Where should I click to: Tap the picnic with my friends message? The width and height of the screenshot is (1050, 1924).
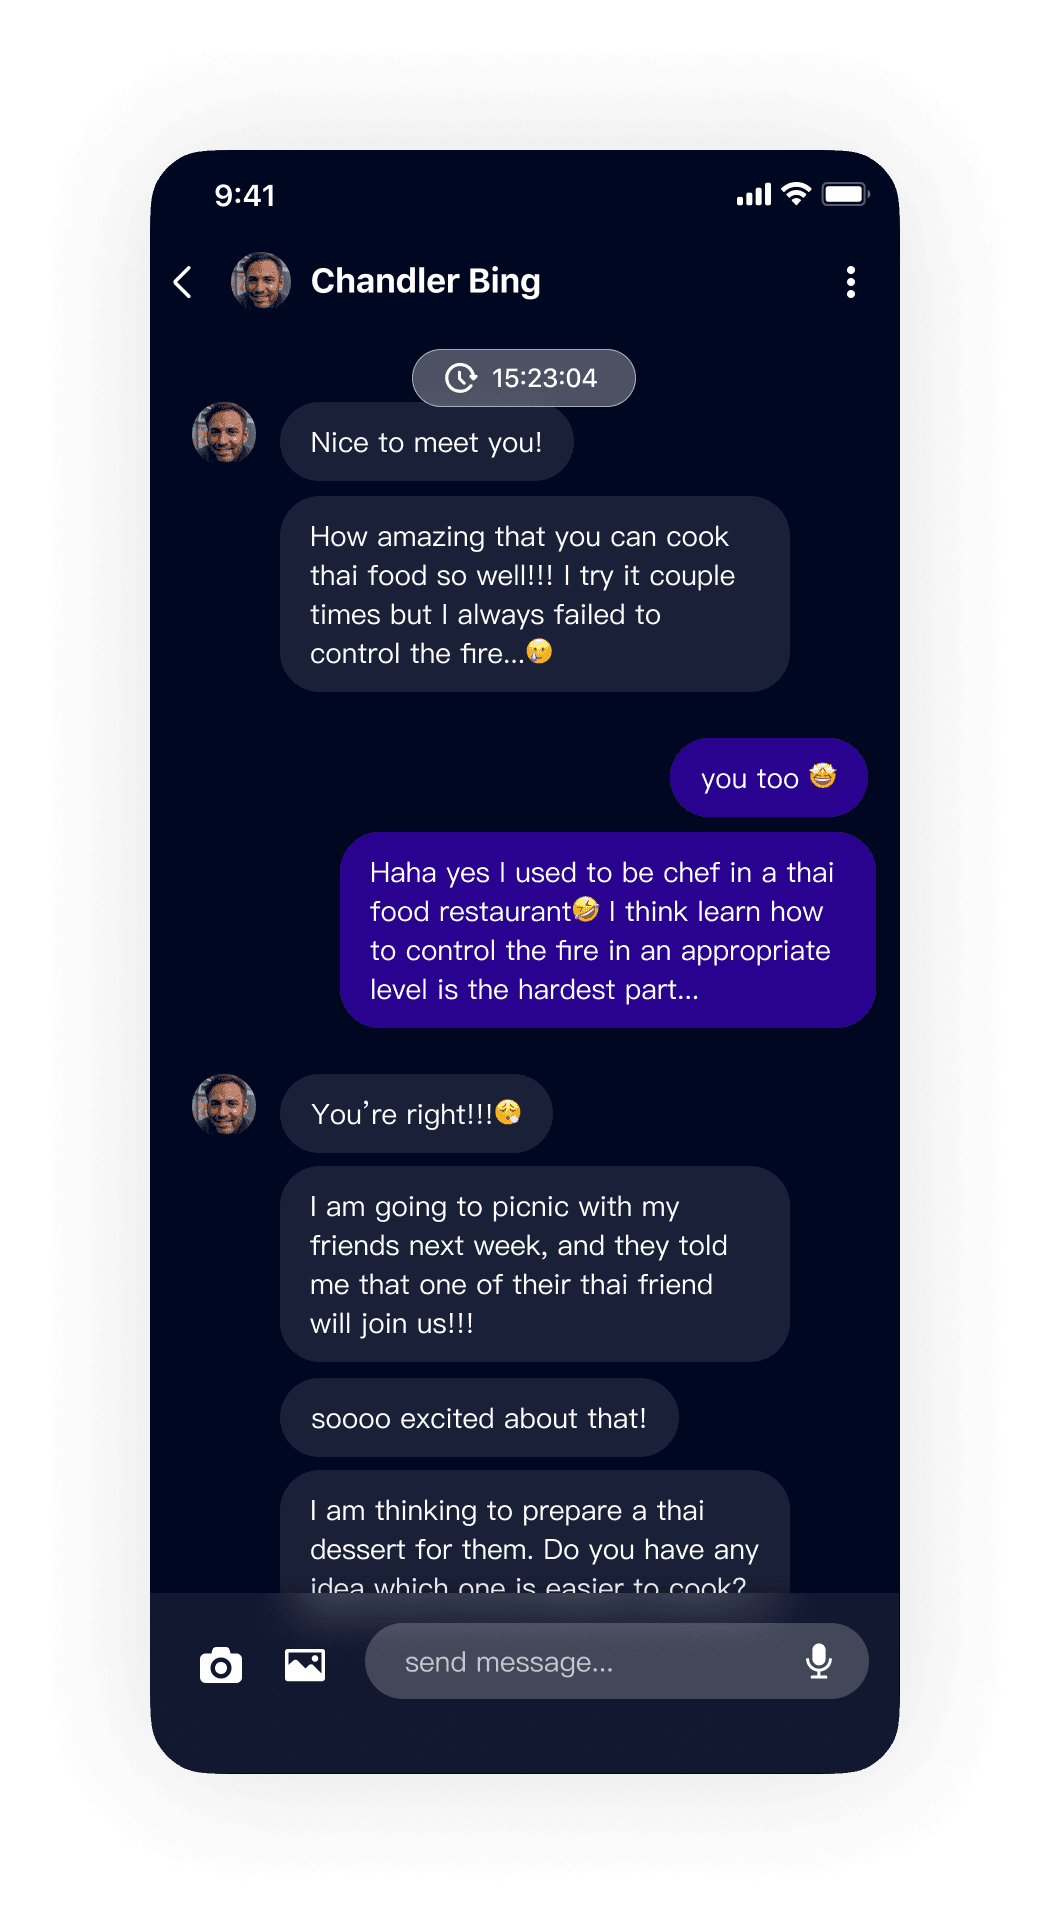(x=535, y=1264)
